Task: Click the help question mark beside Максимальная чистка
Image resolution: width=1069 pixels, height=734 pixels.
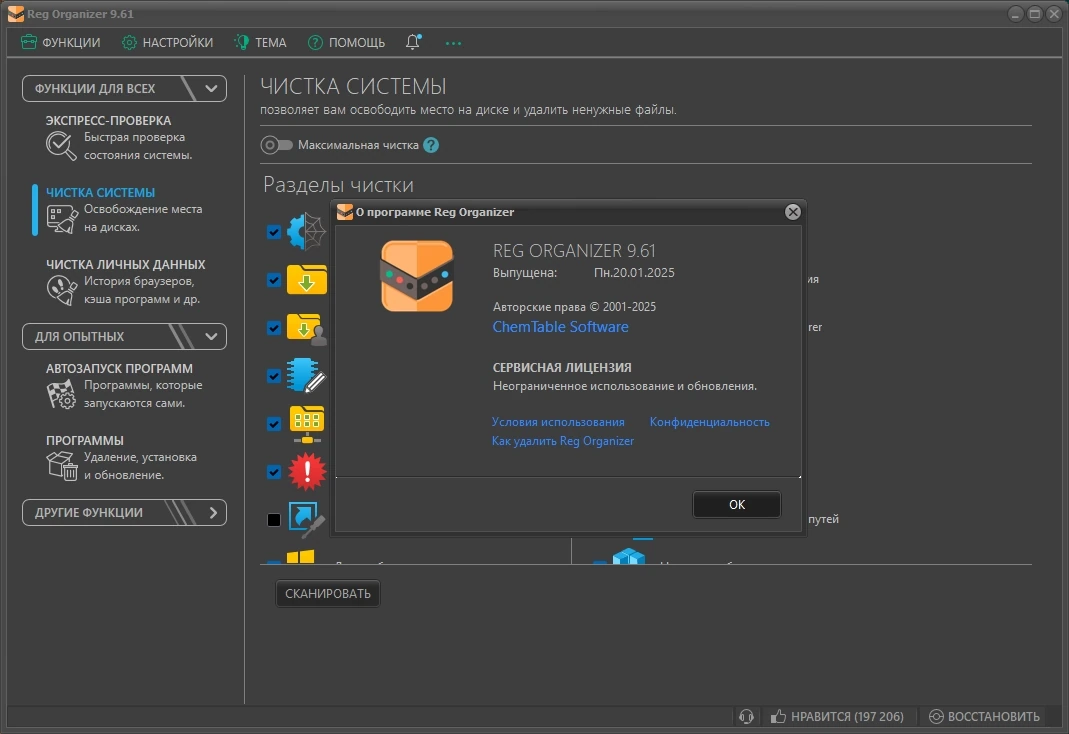Action: 431,145
